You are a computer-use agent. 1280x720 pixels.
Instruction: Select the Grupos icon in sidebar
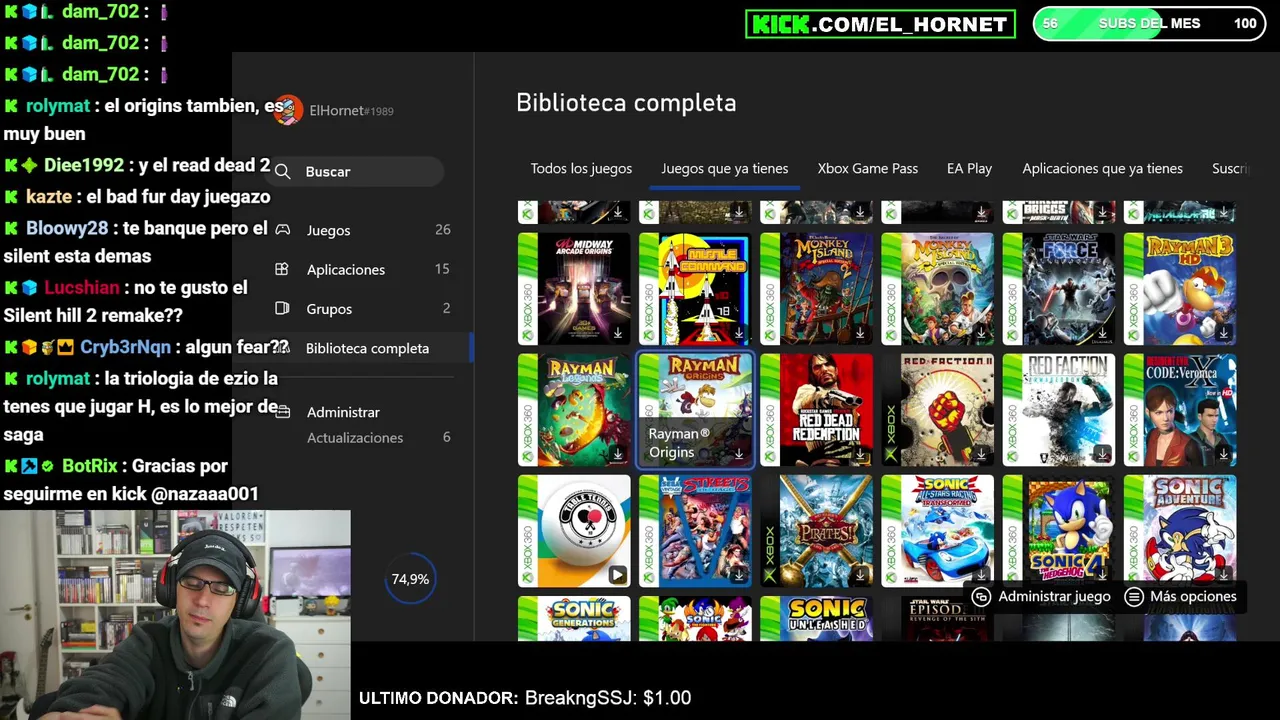pos(282,308)
